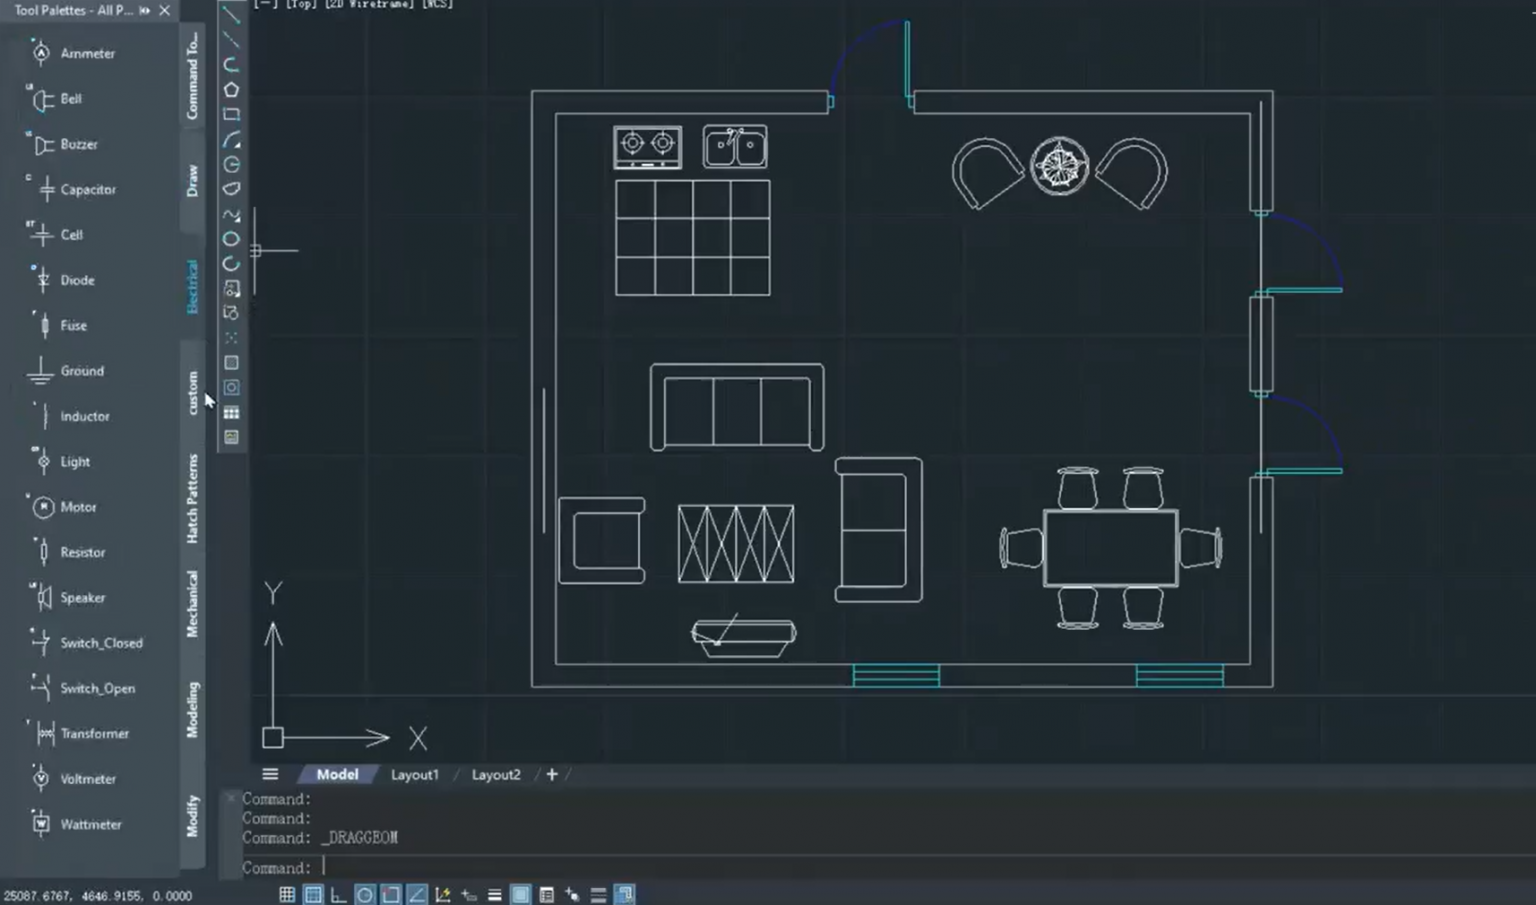Toggle polar tracking in status bar
Screen dimensions: 1536x905
(x=365, y=895)
